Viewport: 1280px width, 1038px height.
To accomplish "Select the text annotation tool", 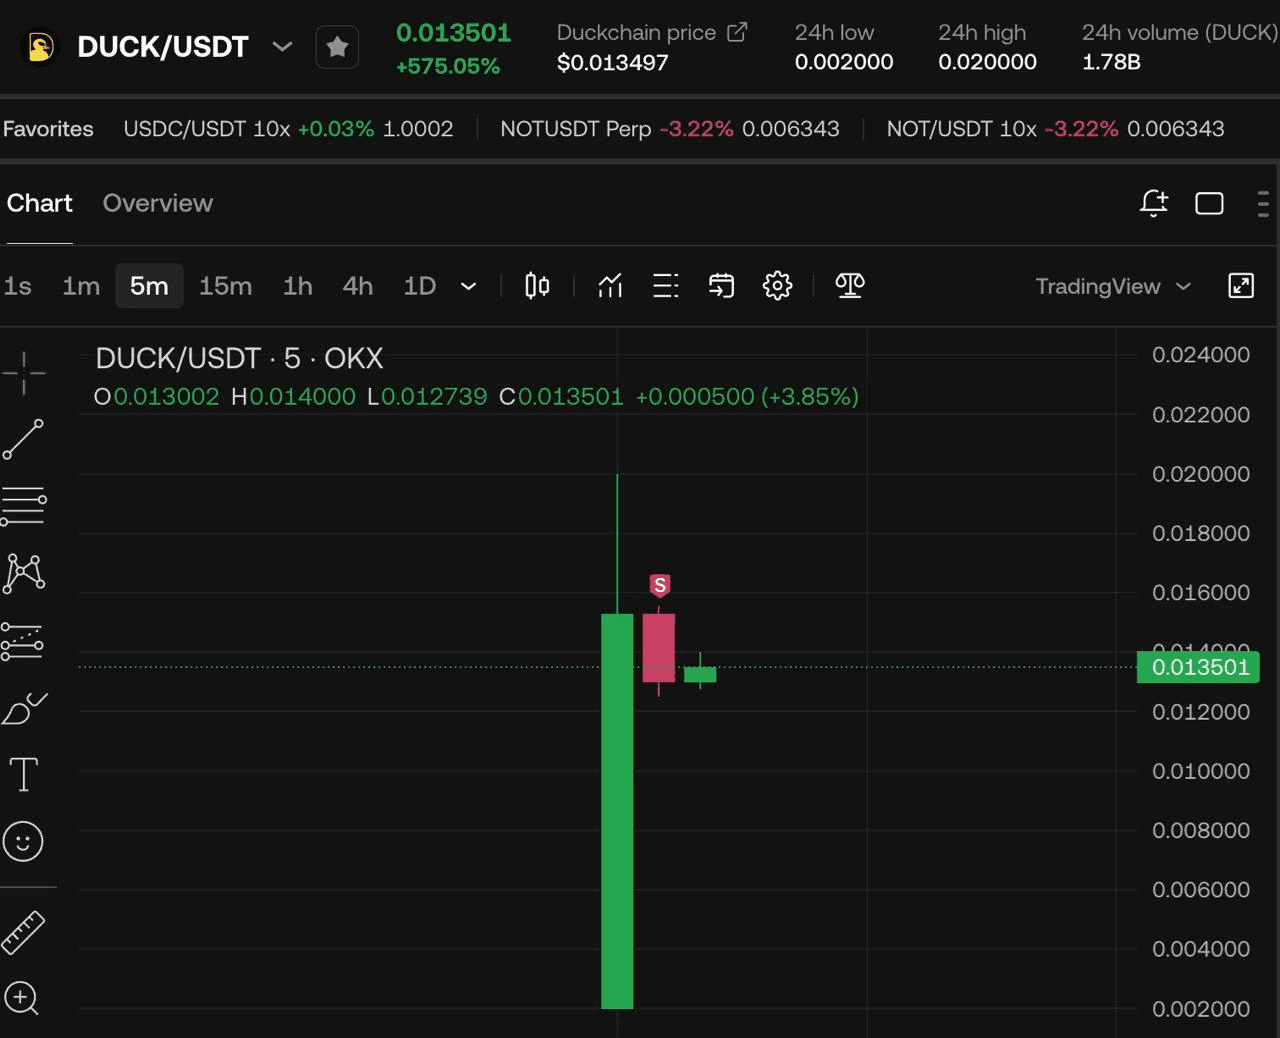I will (x=24, y=775).
